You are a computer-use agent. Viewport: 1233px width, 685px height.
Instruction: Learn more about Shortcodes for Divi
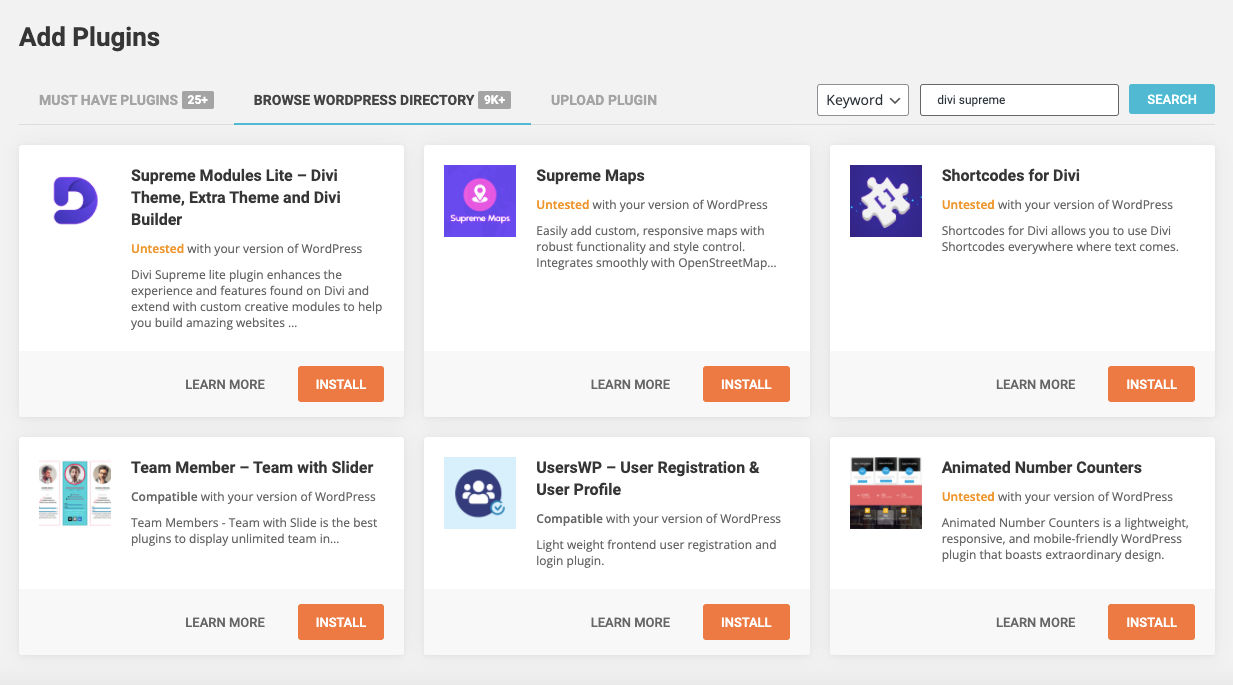point(1035,383)
